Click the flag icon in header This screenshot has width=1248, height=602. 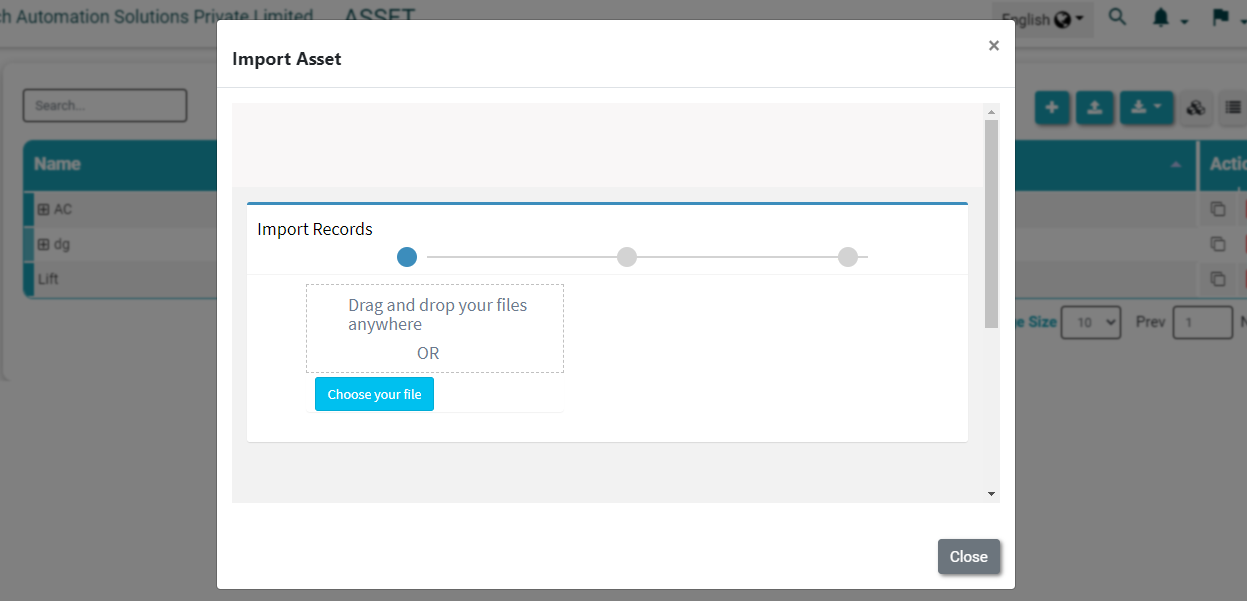pyautogui.click(x=1220, y=18)
